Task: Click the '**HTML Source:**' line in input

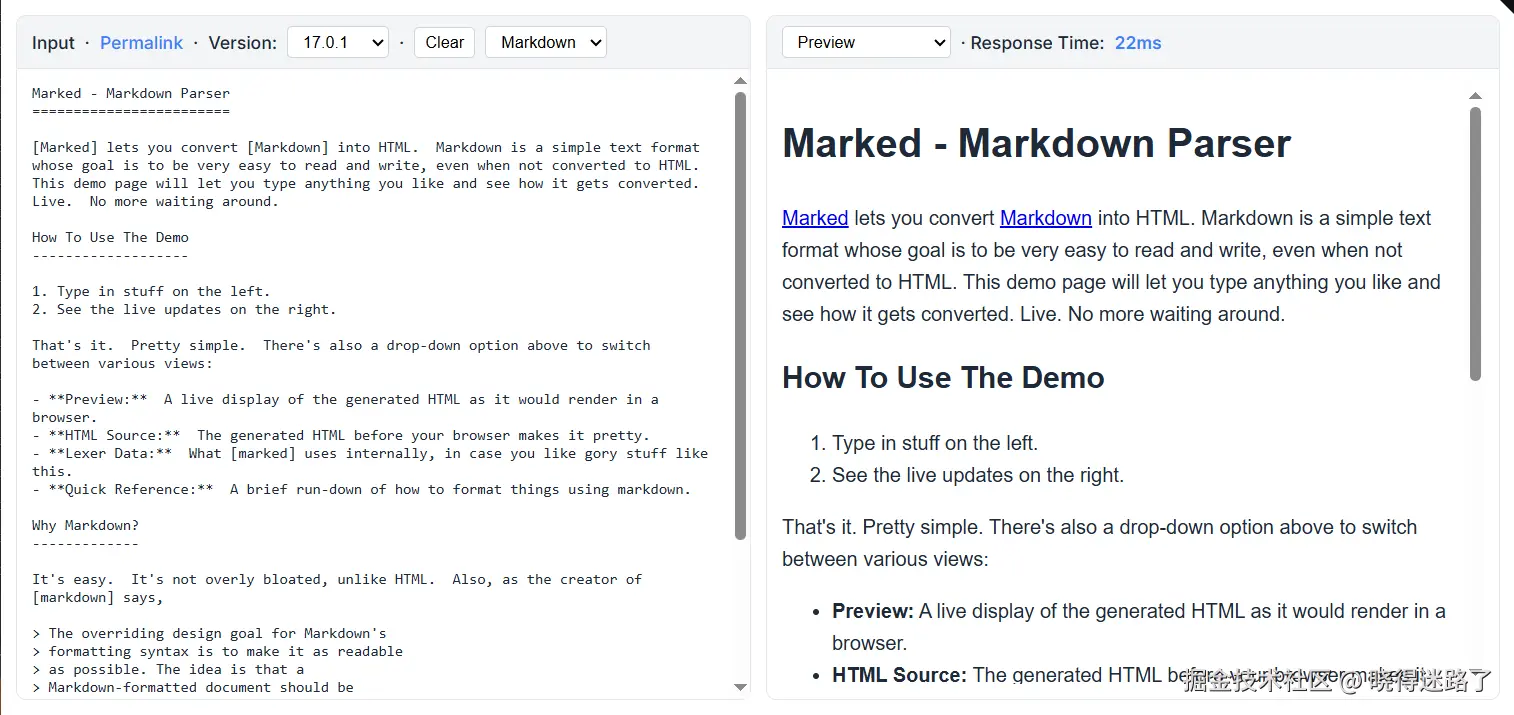Action: tap(341, 435)
